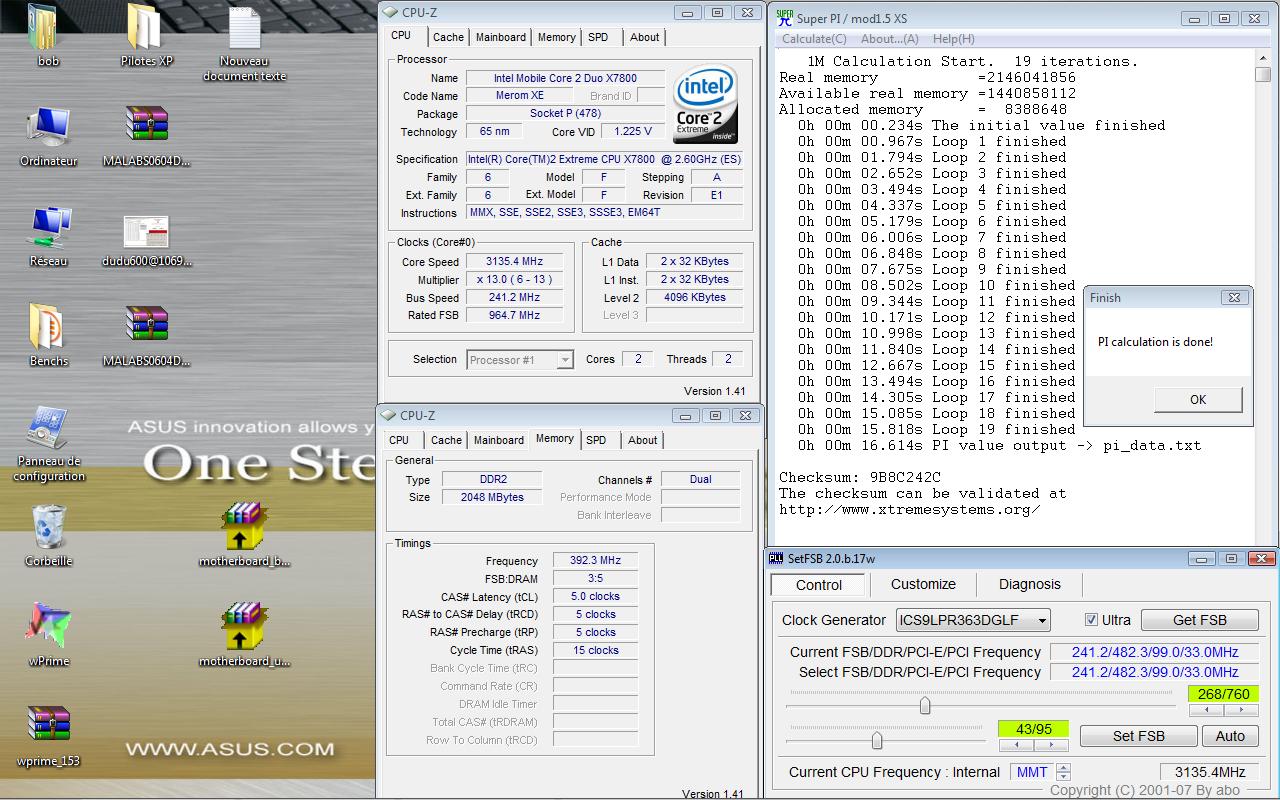The height and width of the screenshot is (800, 1280).
Task: Click the Get FSB button
Action: [x=1200, y=620]
